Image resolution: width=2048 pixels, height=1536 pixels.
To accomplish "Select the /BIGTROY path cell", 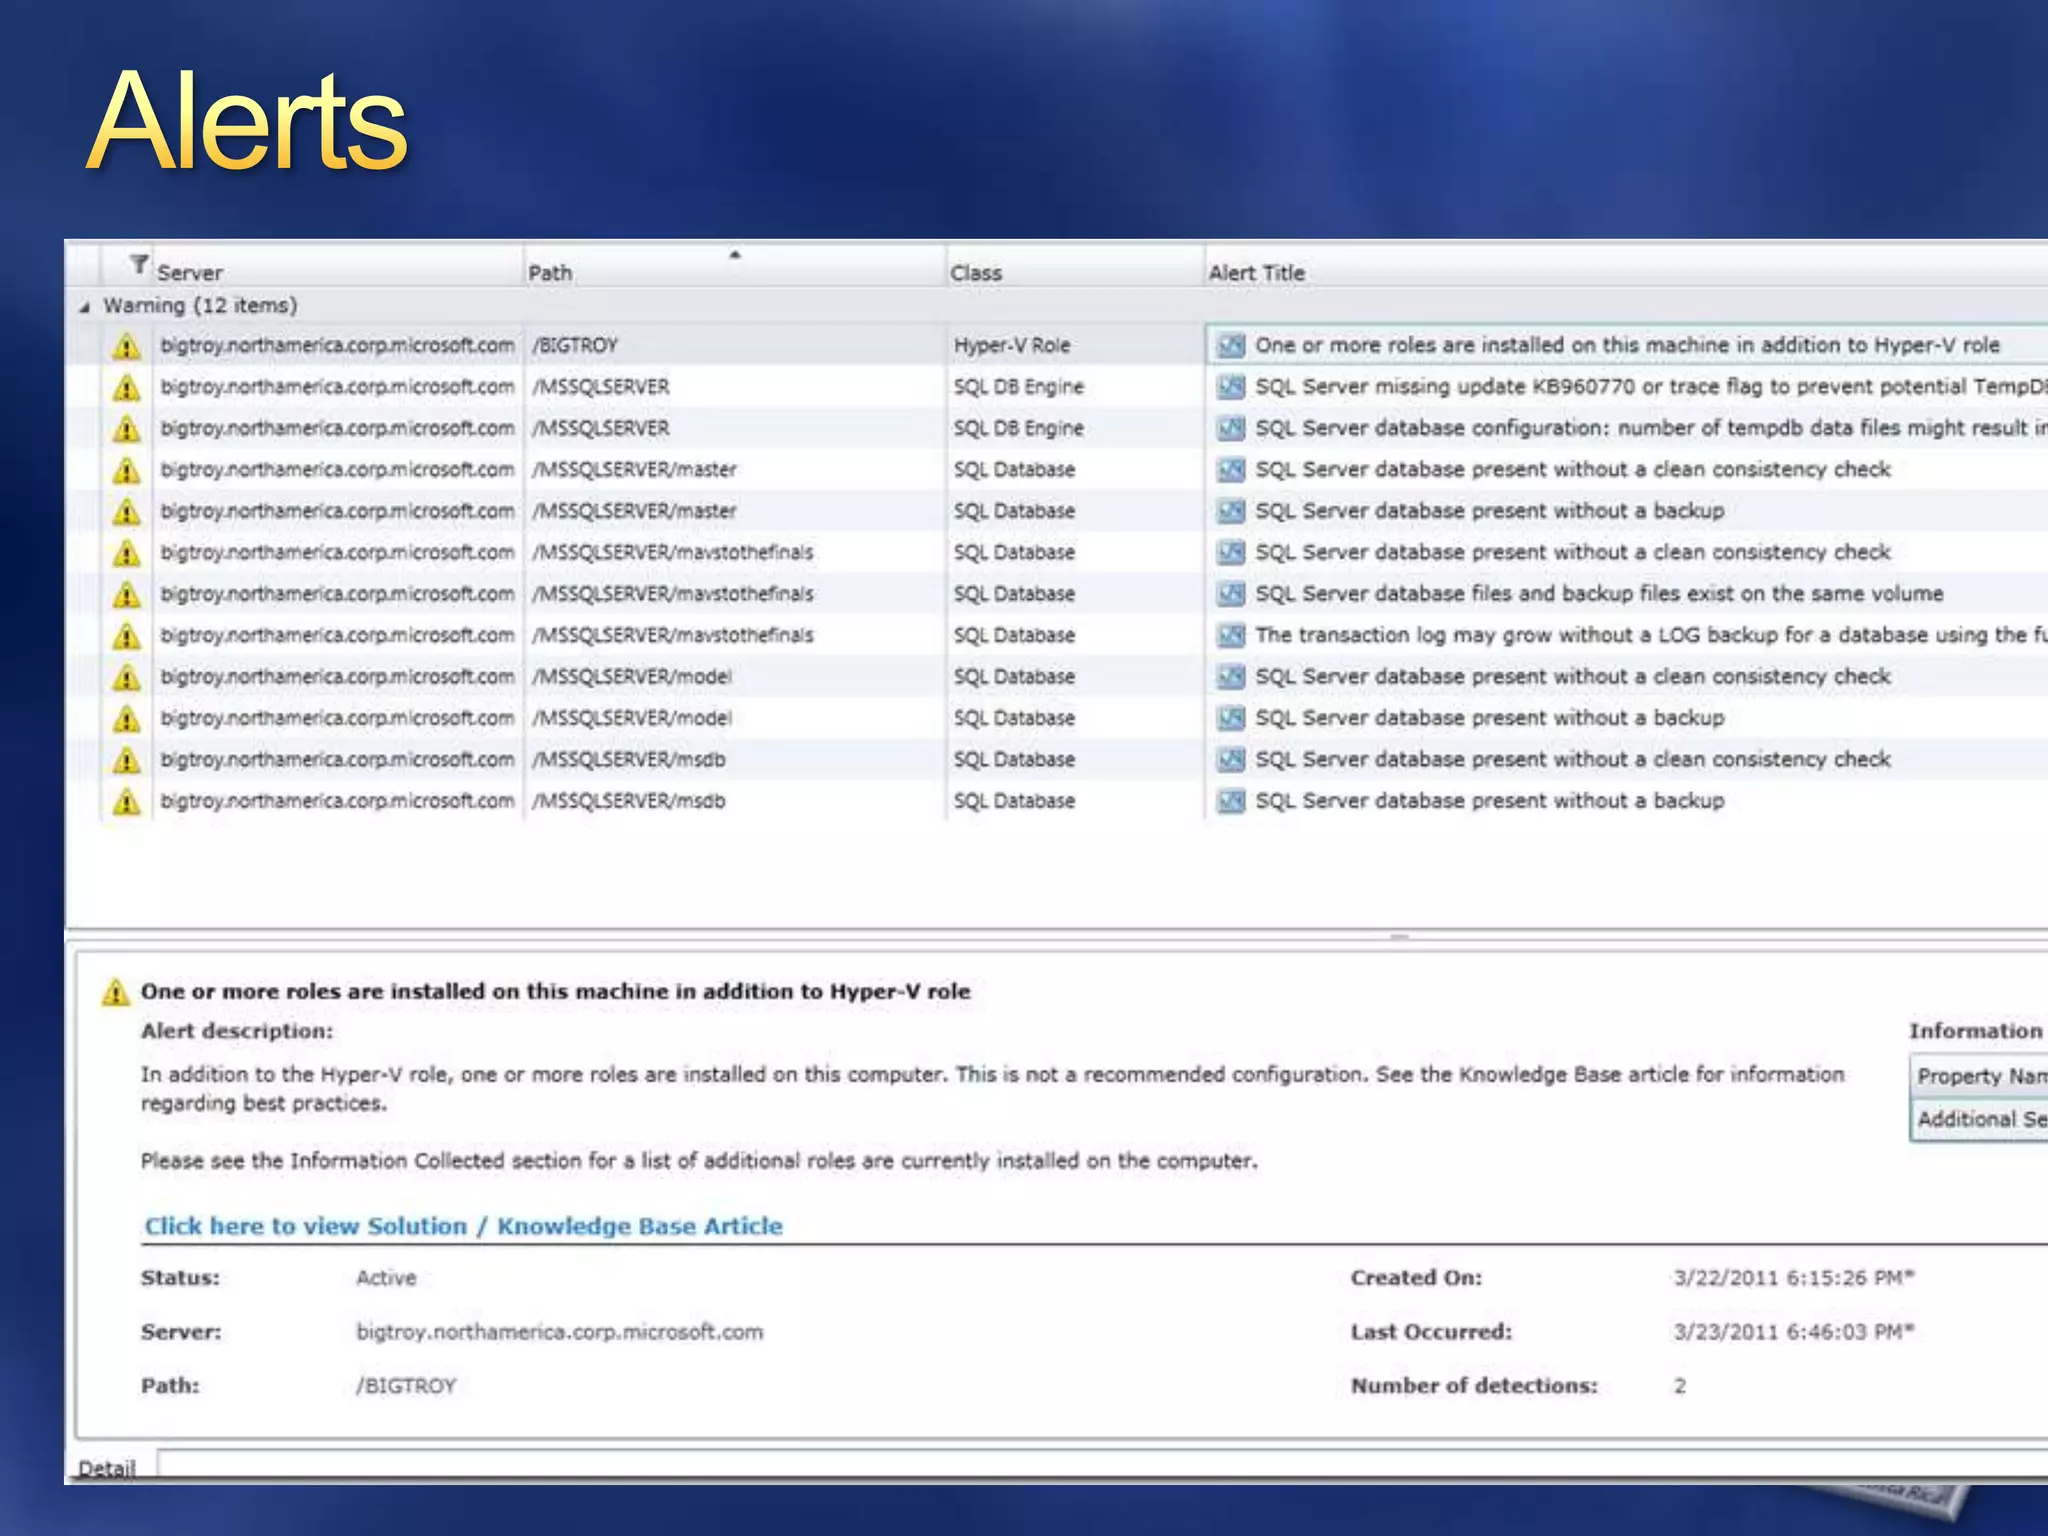I will coord(574,345).
